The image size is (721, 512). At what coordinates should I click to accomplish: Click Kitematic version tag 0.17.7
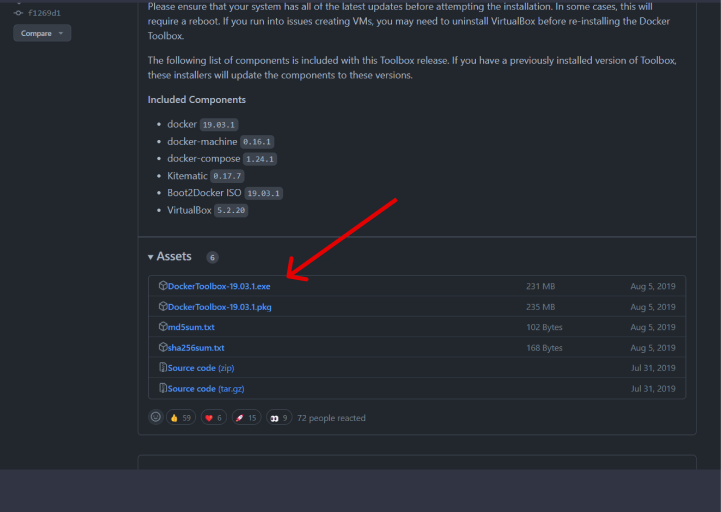pos(227,176)
